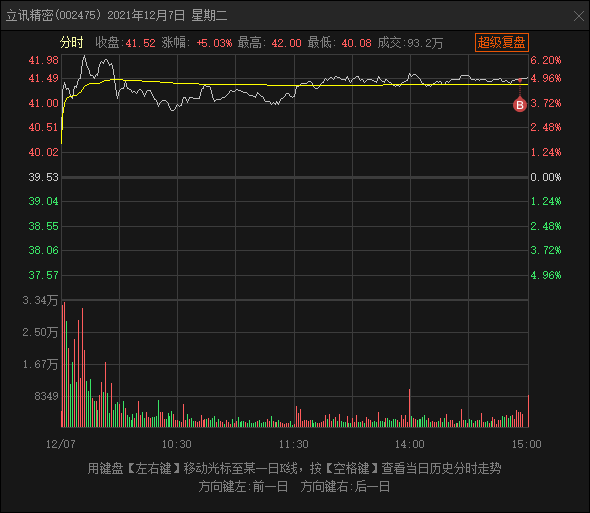Click the 方向键右:后一日 hint text
Viewport: 590px width, 513px height.
[345, 487]
